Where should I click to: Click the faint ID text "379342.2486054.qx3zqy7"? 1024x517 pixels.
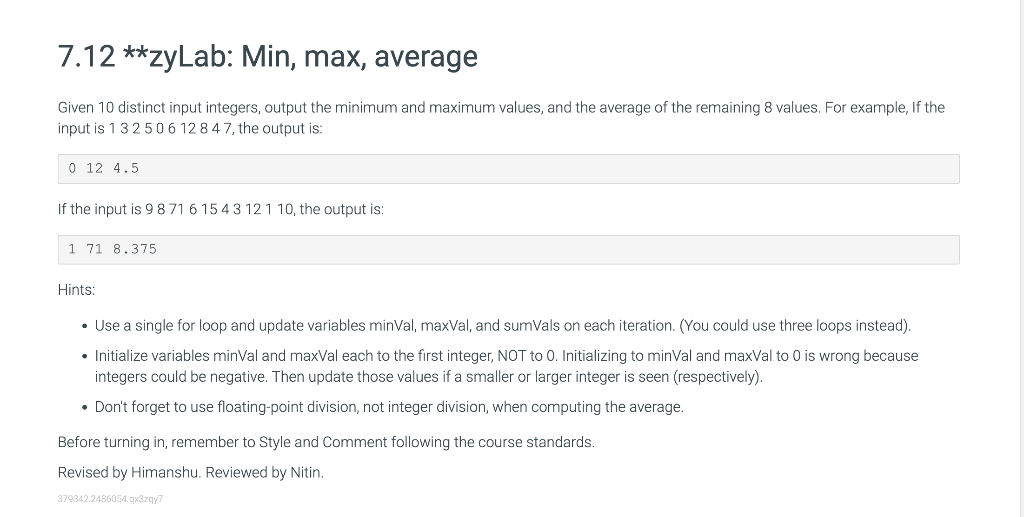(x=110, y=499)
